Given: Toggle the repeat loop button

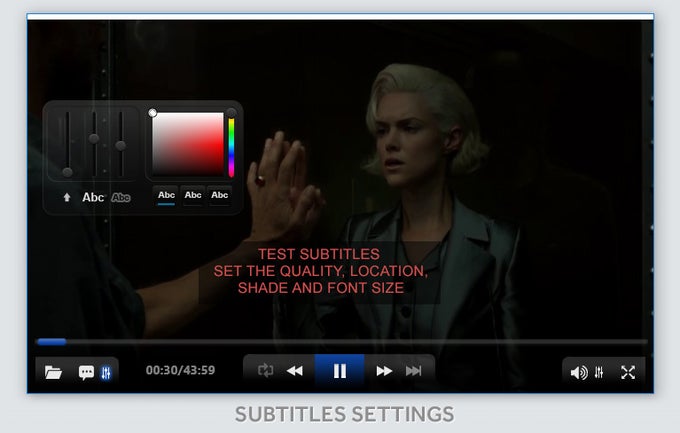Looking at the screenshot, I should tap(265, 371).
